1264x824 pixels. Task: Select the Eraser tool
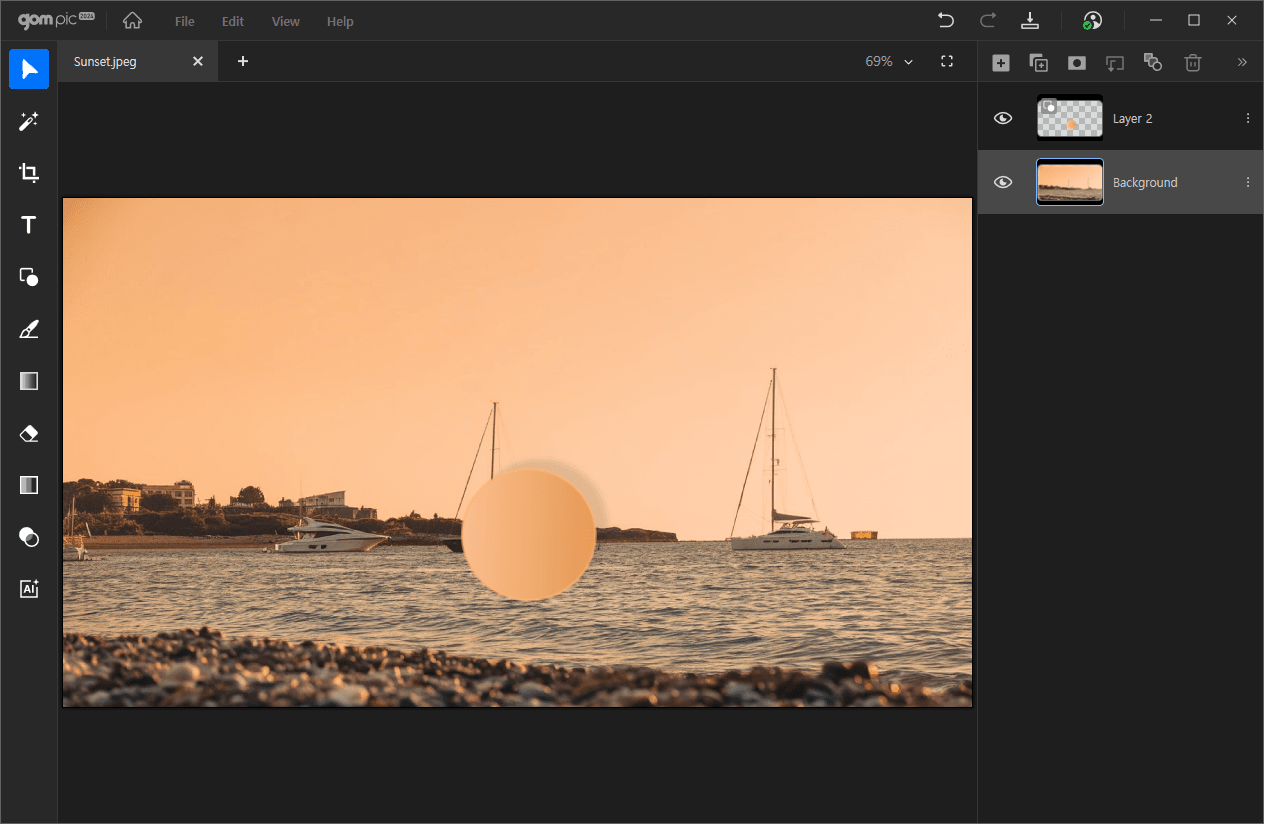(29, 433)
